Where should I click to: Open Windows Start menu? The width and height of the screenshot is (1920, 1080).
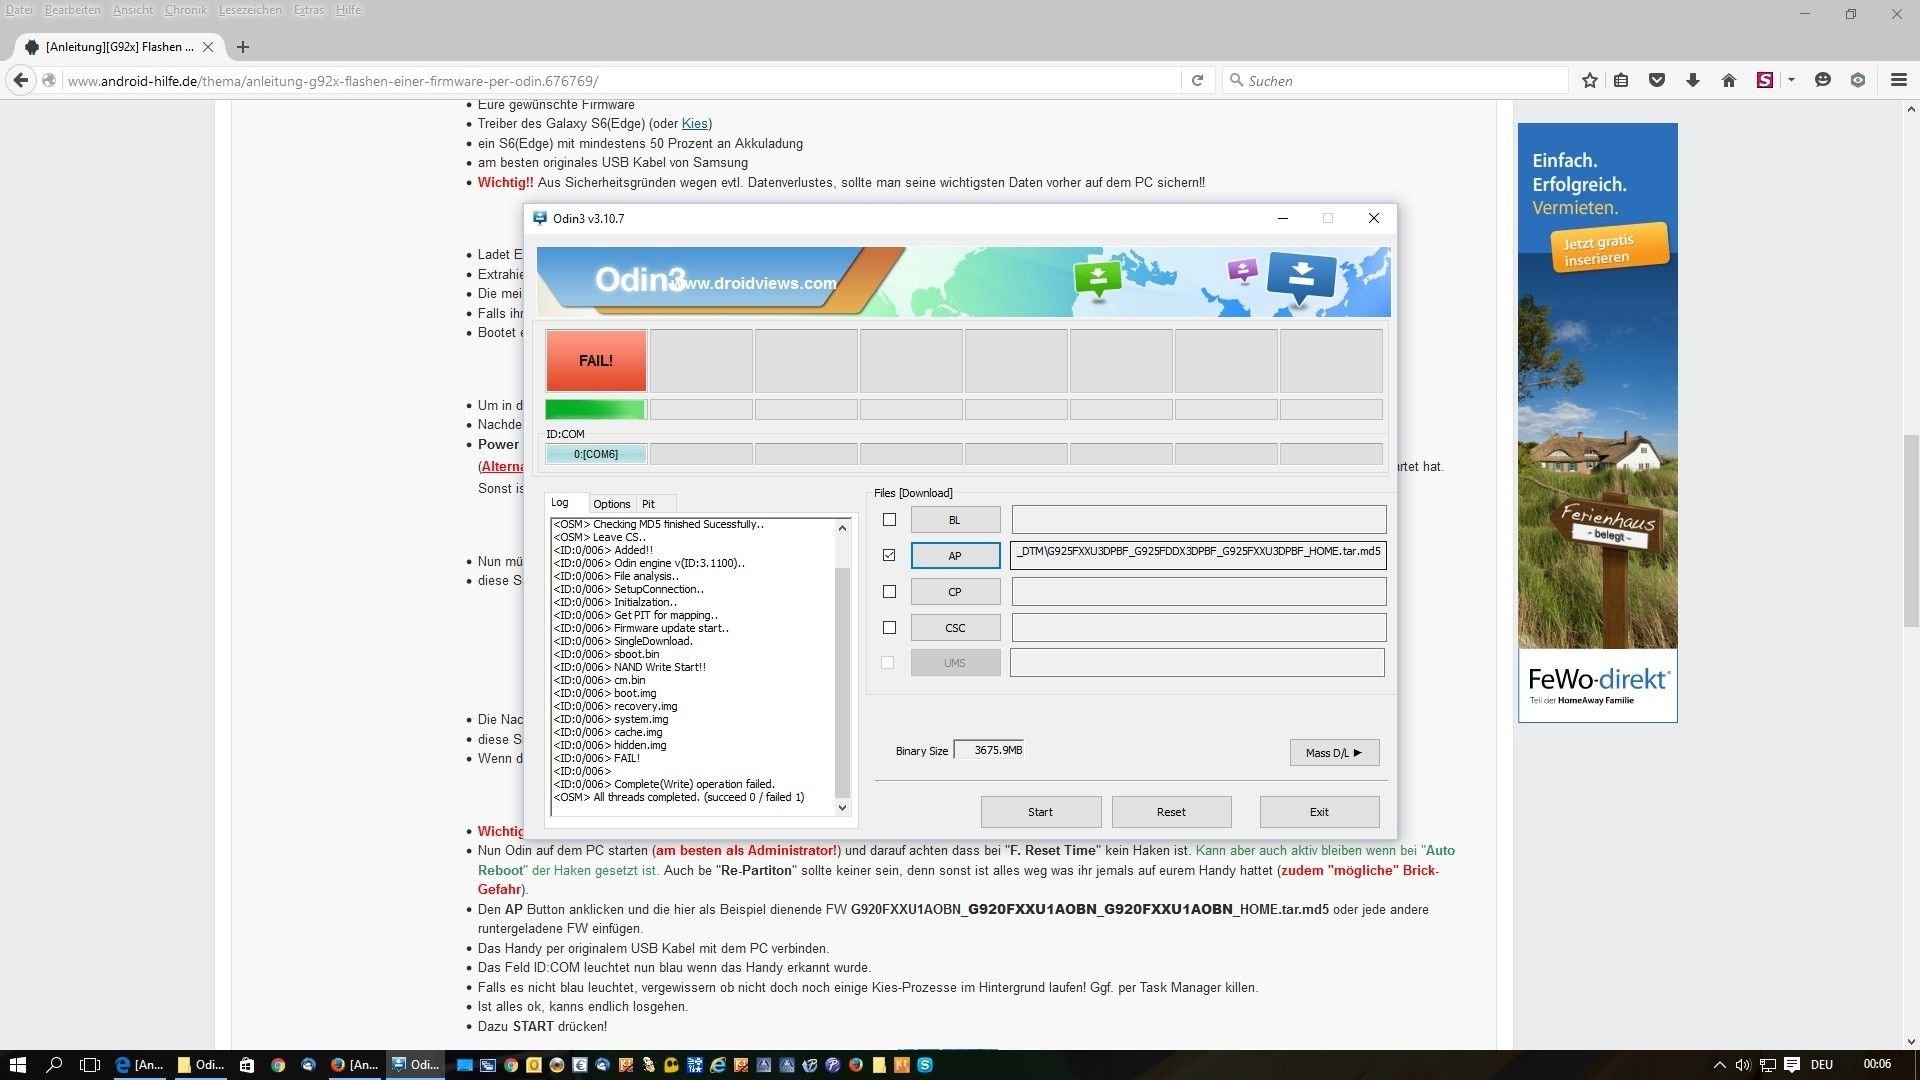[17, 1065]
